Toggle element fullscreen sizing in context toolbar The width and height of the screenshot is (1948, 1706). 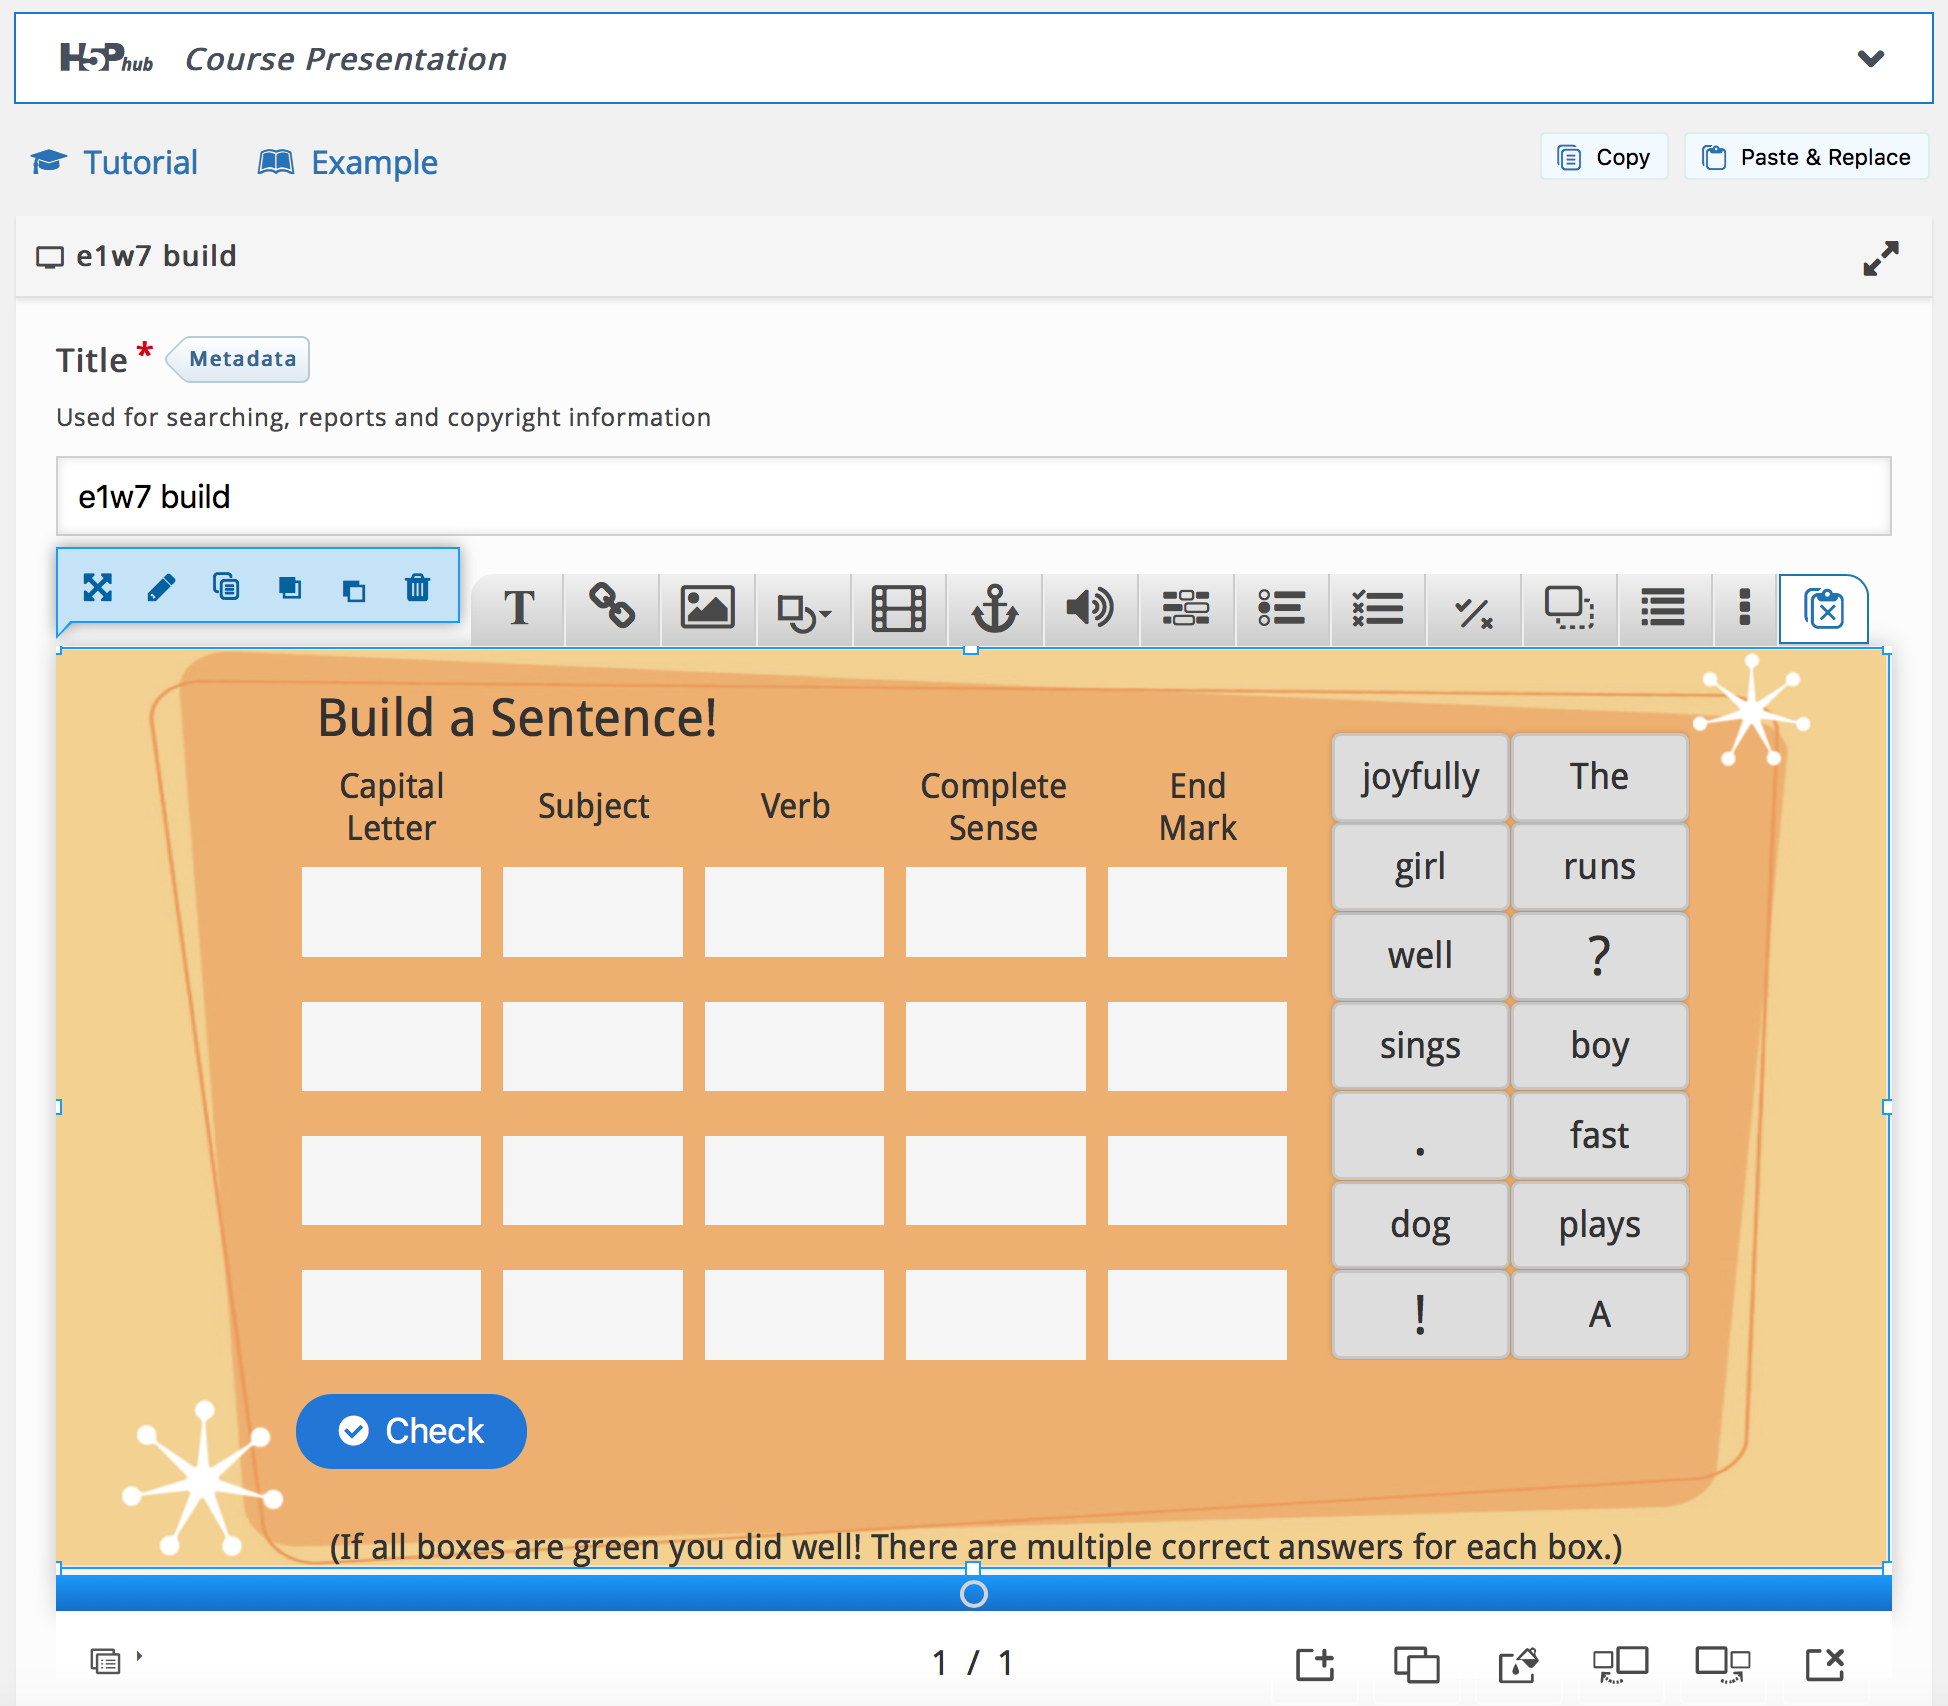pos(98,587)
